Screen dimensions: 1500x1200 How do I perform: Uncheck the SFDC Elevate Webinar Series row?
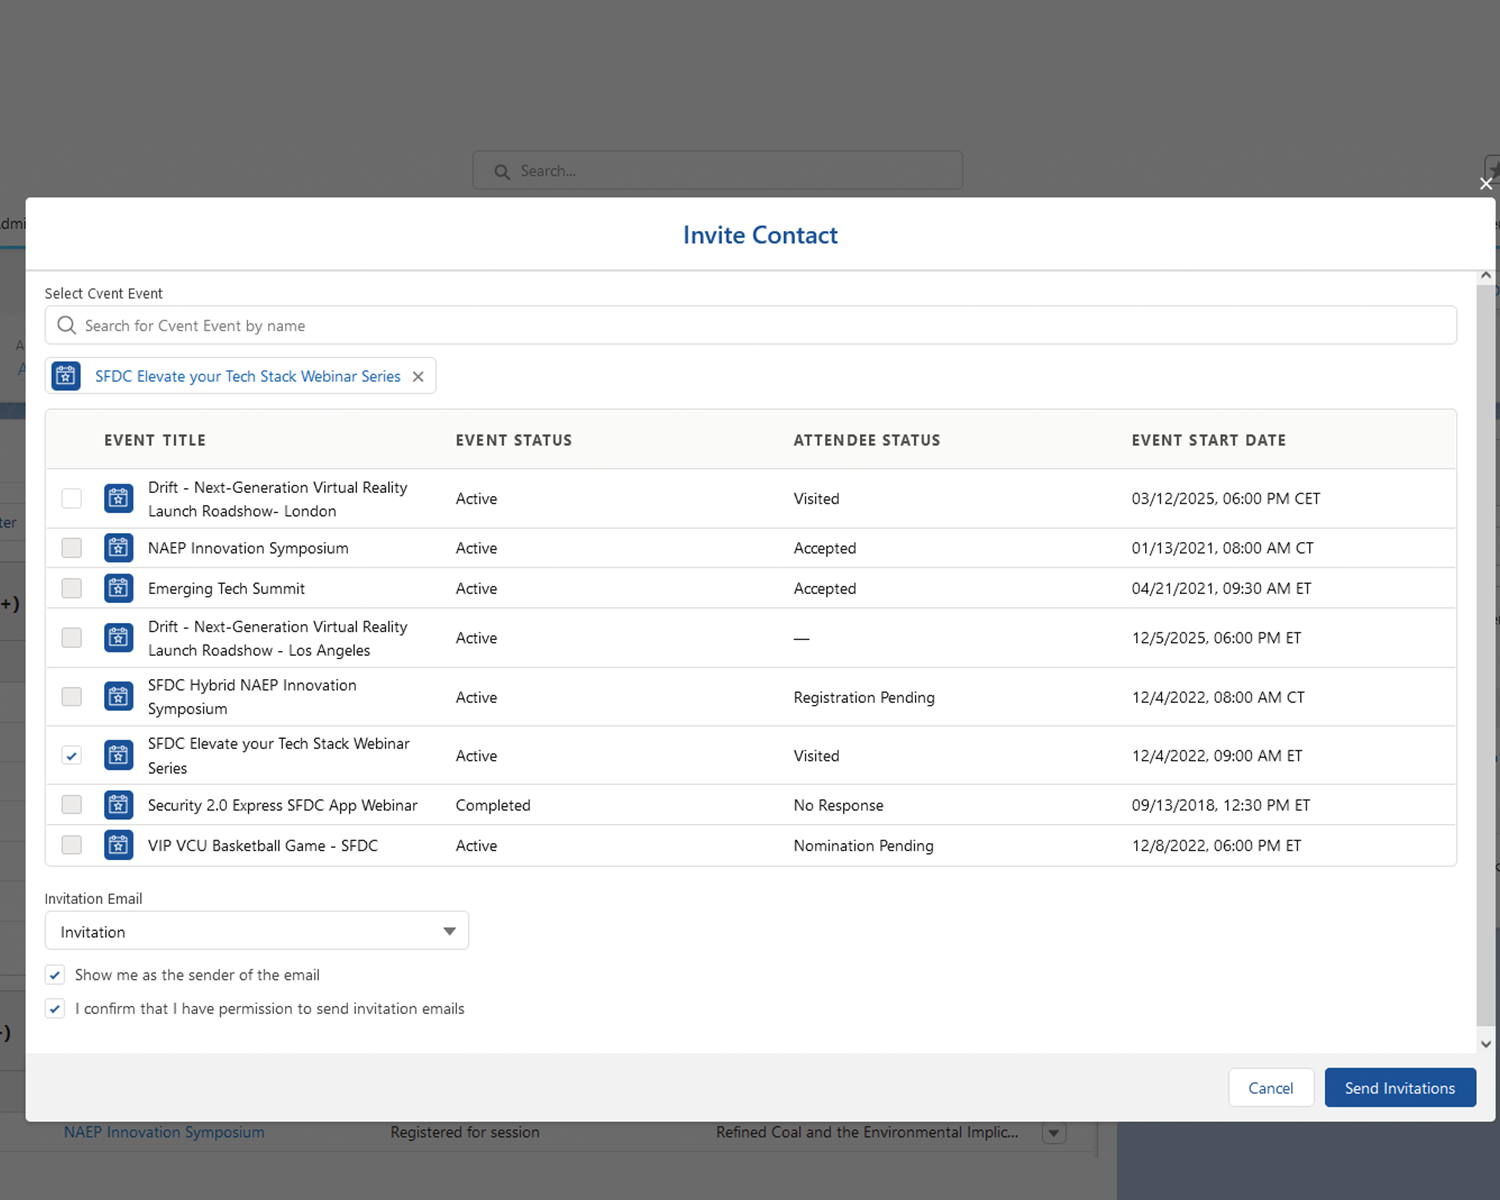click(x=71, y=755)
